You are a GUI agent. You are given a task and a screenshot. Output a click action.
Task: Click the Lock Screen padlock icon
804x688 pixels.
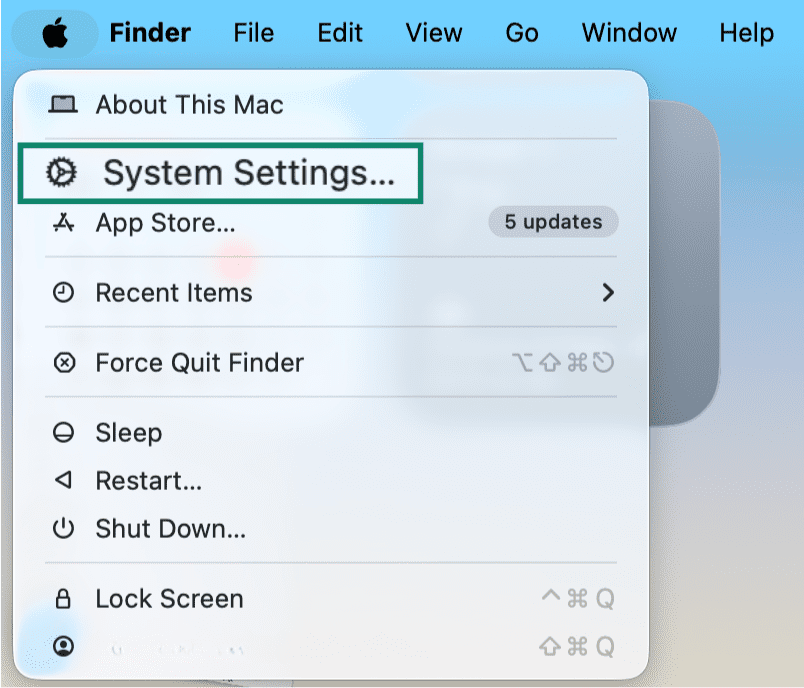pos(63,598)
